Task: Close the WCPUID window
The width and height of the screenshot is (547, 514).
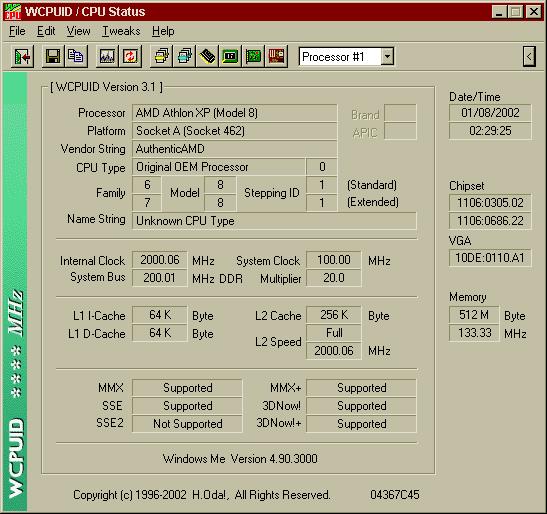Action: click(x=534, y=12)
